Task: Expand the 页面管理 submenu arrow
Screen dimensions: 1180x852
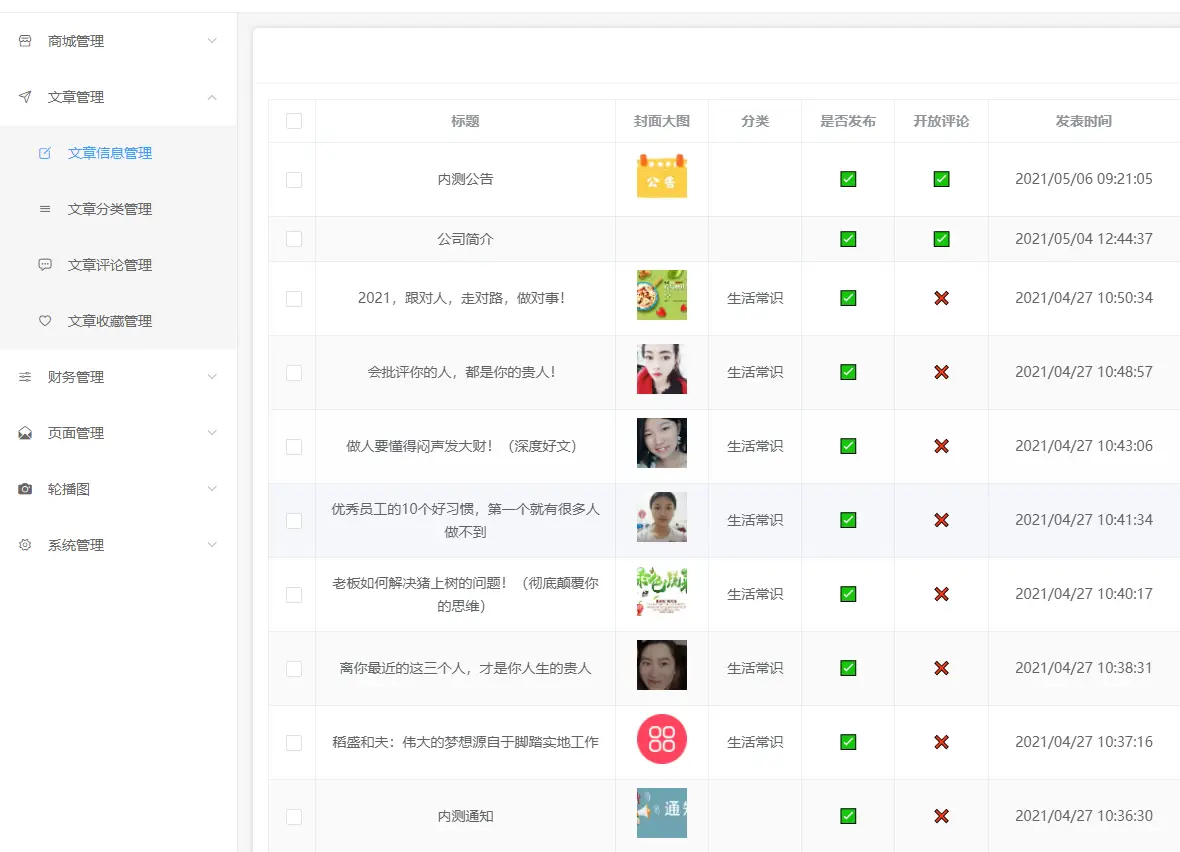Action: pos(212,433)
